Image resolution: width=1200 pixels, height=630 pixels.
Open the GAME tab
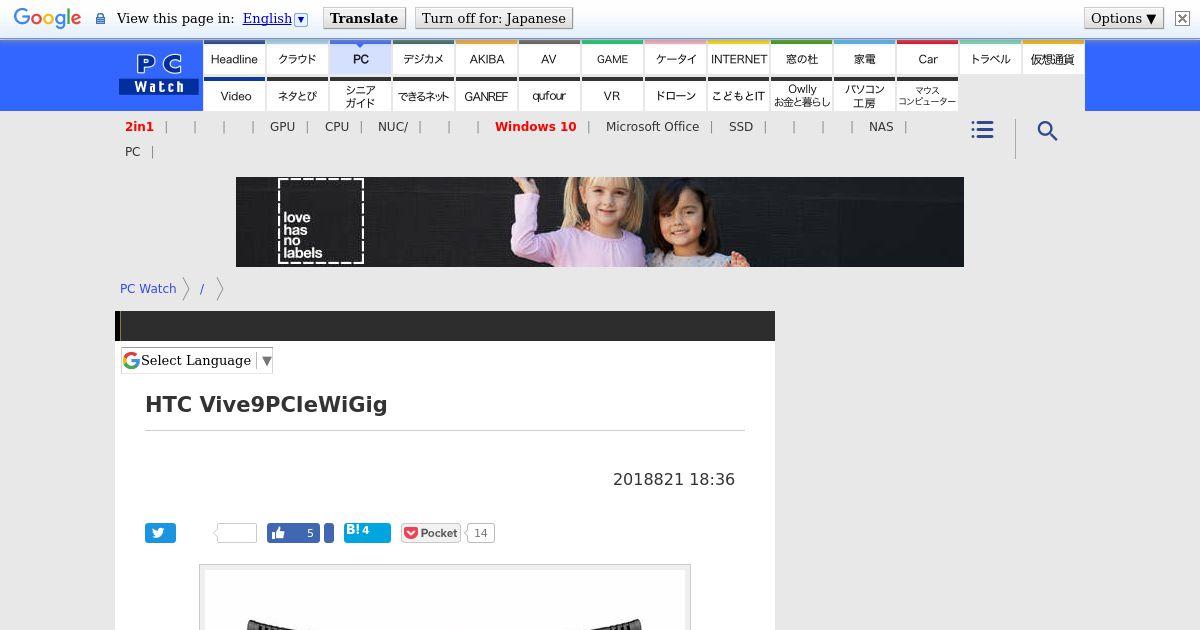click(612, 58)
